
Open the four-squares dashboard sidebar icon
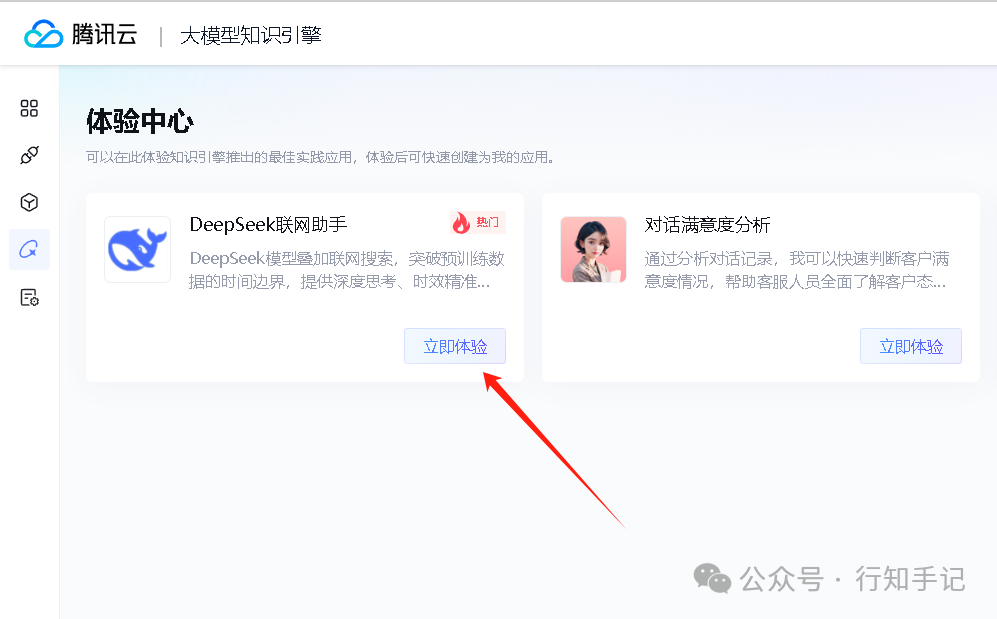coord(29,108)
